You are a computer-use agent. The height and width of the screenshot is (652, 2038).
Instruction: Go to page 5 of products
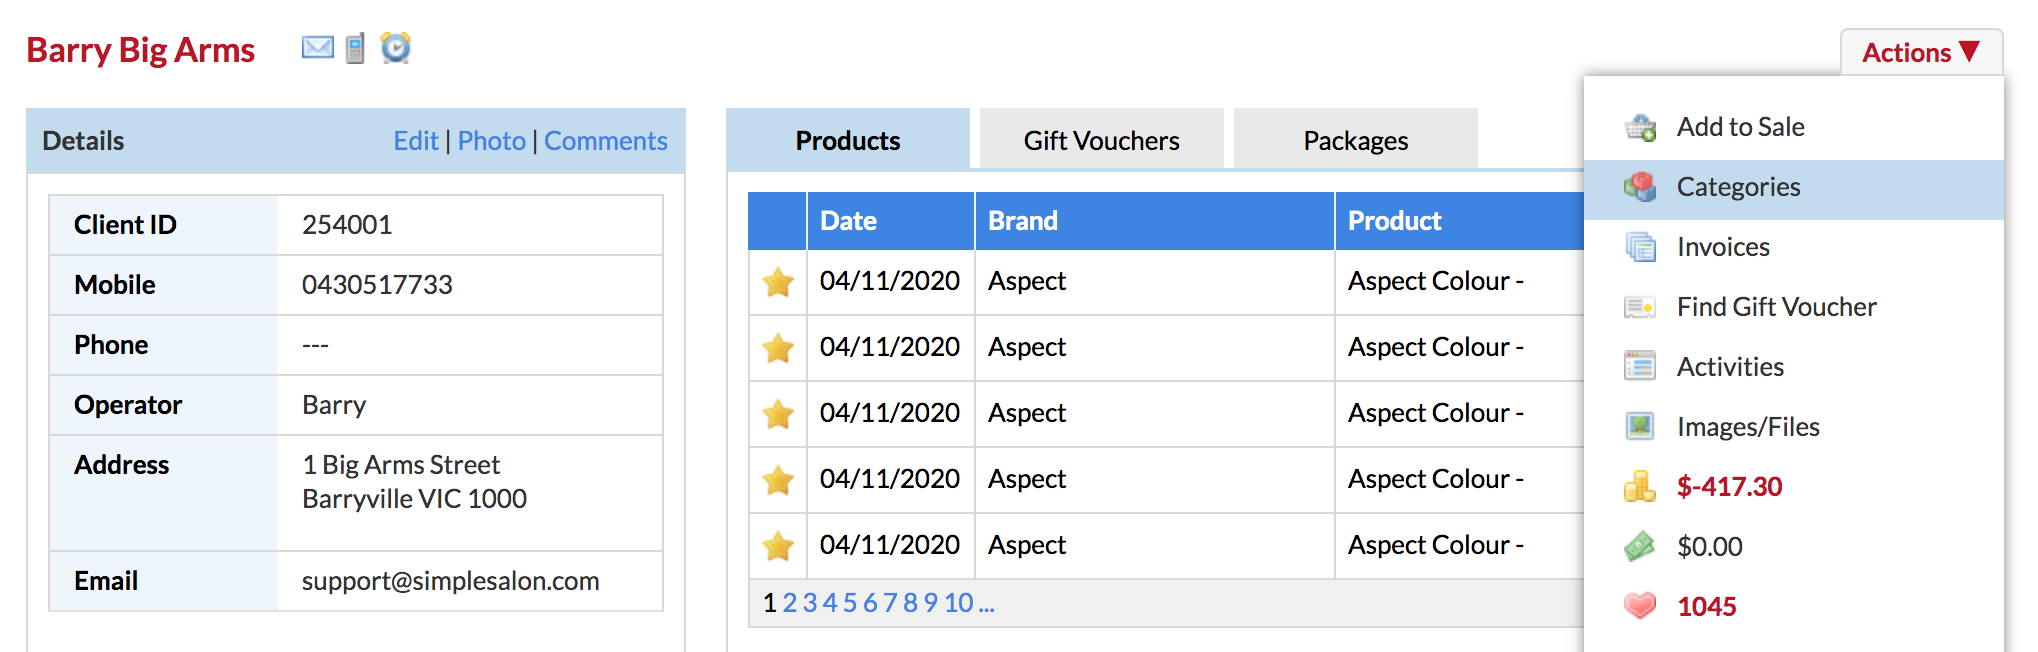(x=849, y=603)
